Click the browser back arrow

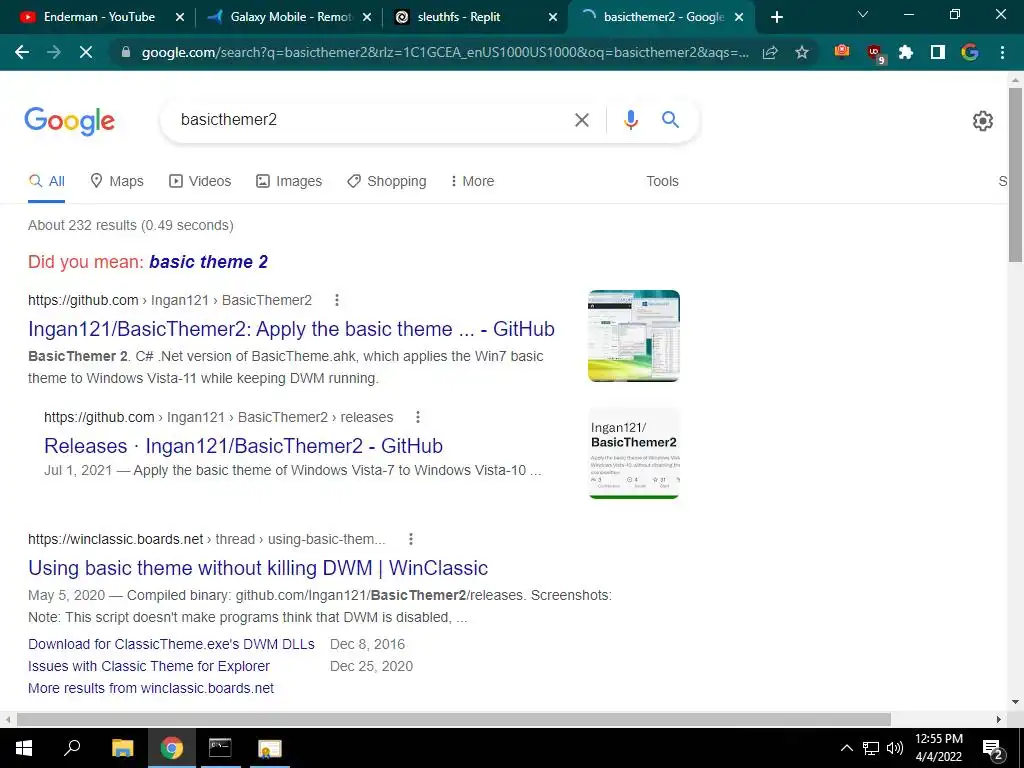click(x=22, y=52)
